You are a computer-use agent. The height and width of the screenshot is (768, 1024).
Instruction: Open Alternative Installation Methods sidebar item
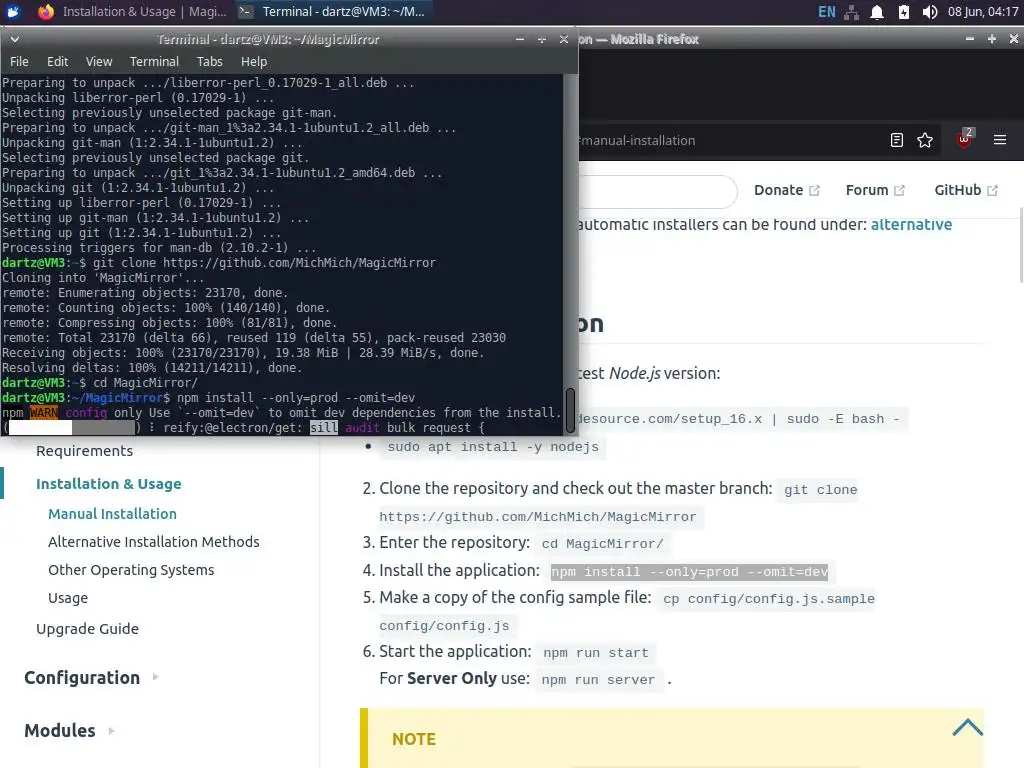[x=153, y=542]
